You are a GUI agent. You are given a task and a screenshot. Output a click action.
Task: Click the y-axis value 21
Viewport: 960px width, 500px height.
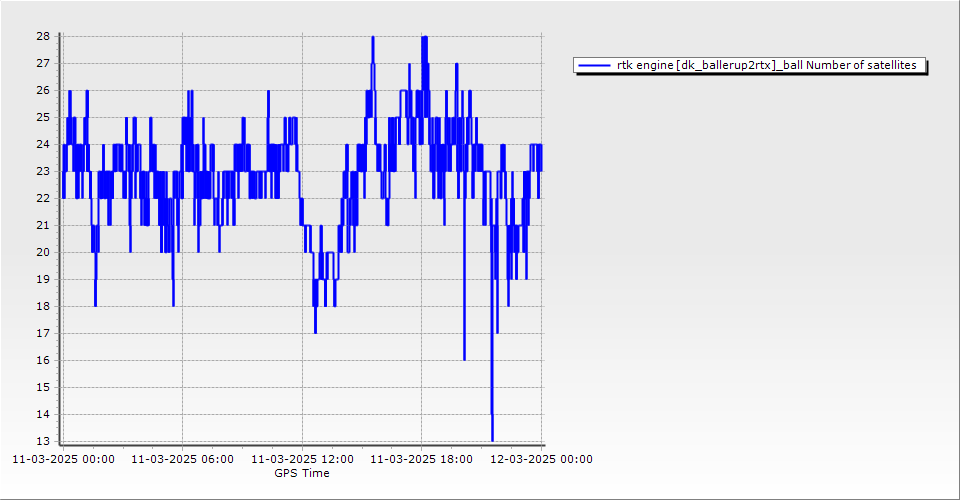[43, 225]
